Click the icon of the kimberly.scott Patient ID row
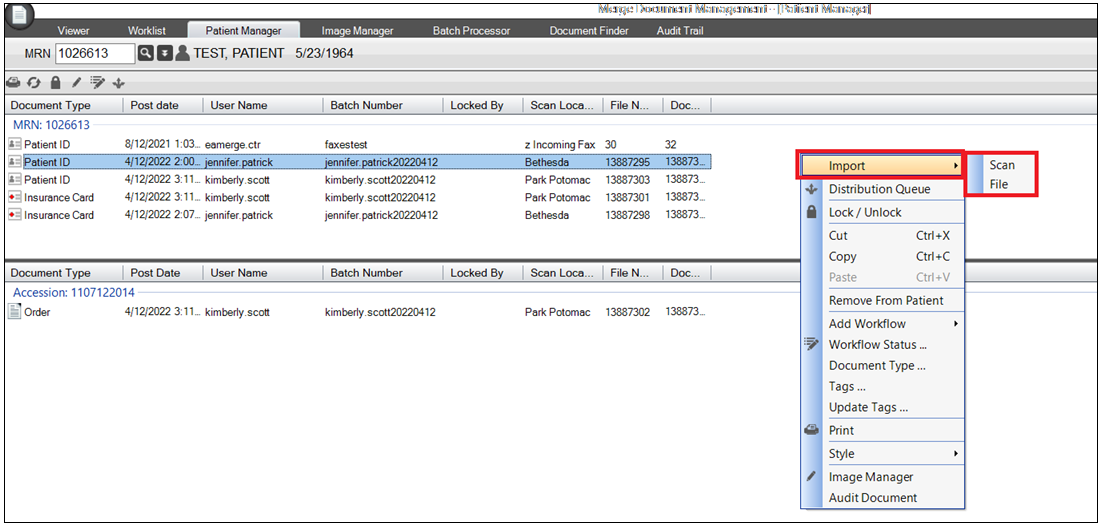 15,180
